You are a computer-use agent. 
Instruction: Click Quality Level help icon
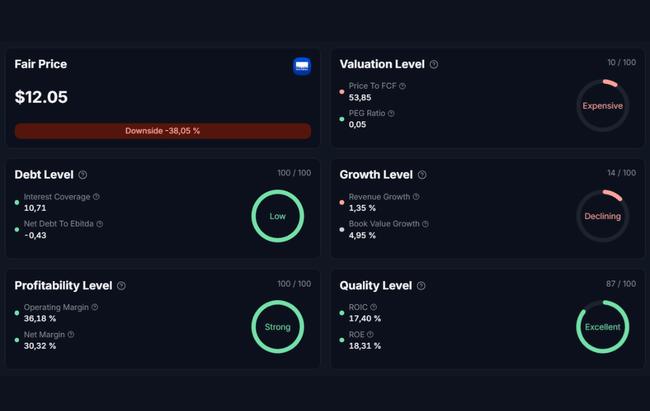[421, 286]
